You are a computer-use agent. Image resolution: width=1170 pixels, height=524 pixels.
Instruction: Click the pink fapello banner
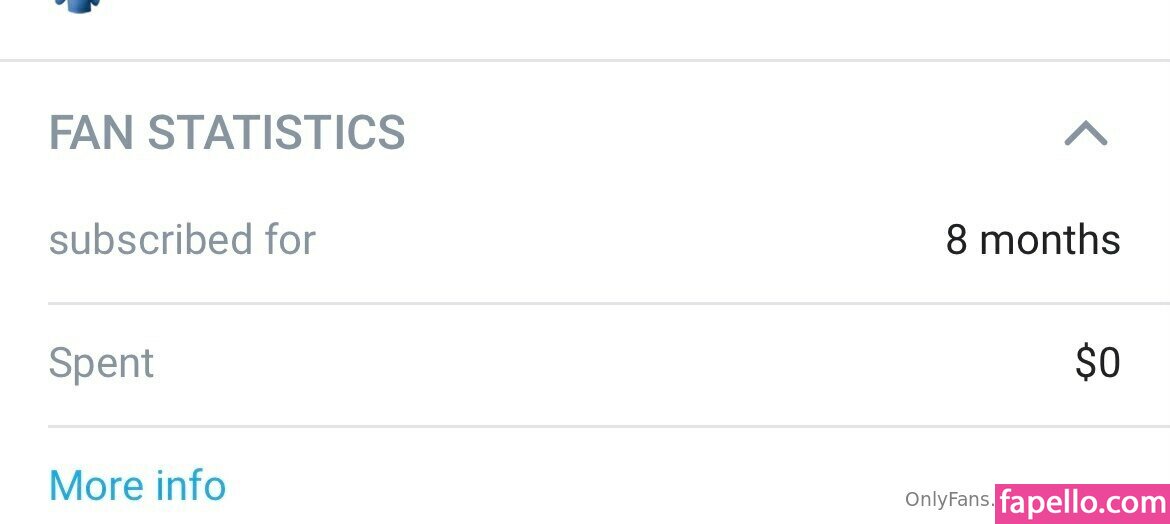pos(1082,502)
